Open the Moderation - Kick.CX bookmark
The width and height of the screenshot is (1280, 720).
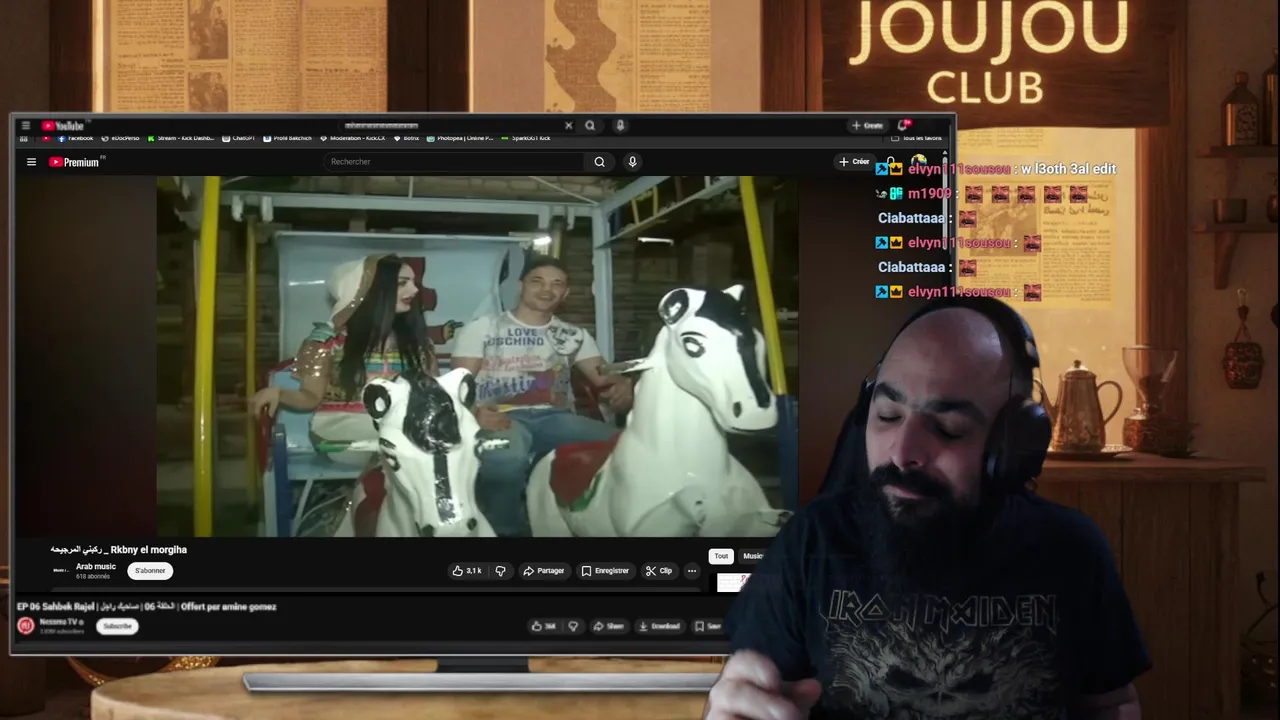pyautogui.click(x=353, y=139)
